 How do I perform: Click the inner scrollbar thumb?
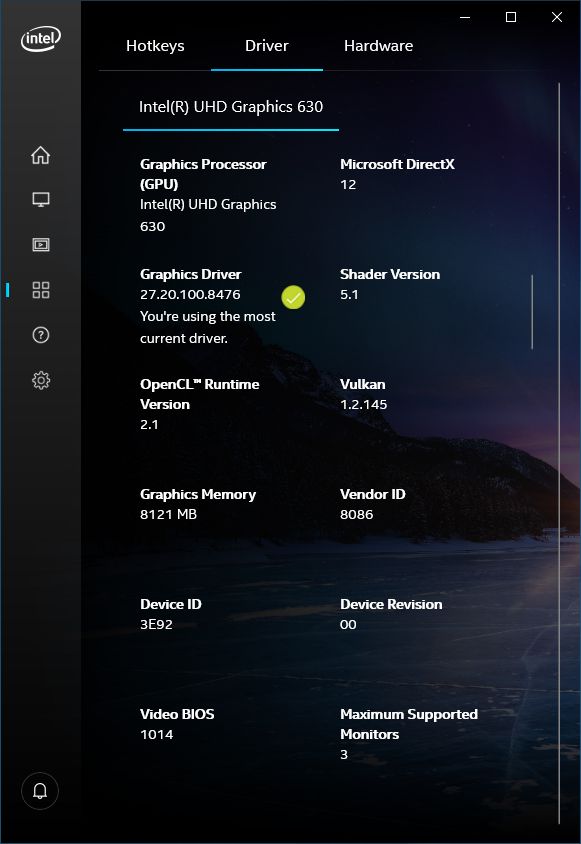click(x=532, y=312)
